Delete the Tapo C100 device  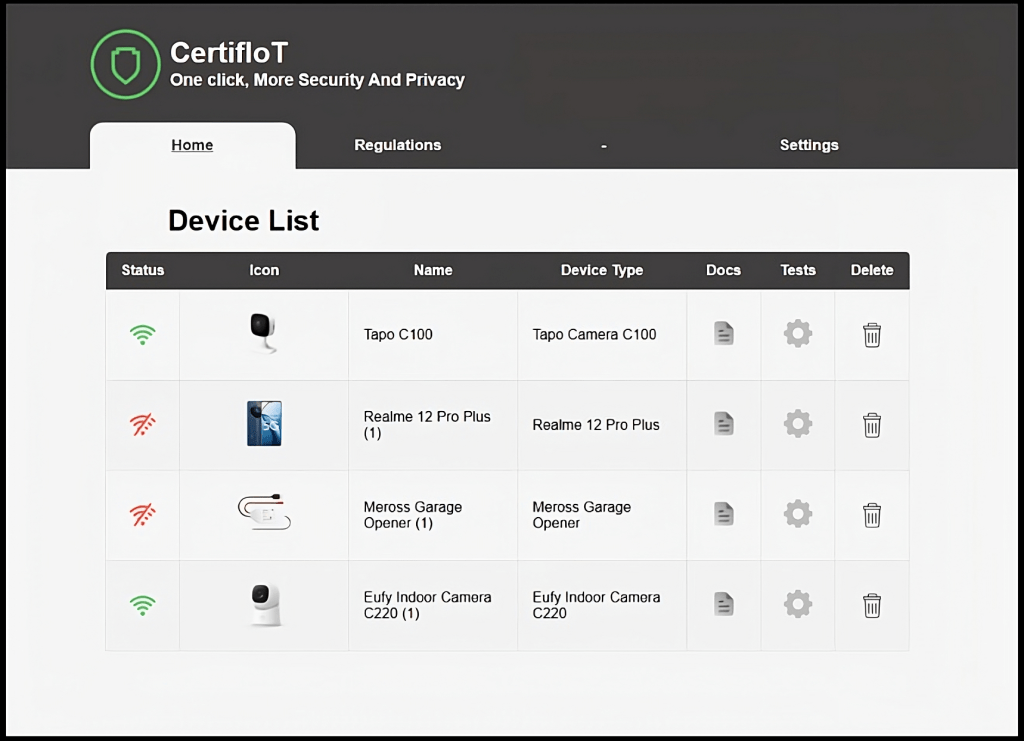(872, 335)
